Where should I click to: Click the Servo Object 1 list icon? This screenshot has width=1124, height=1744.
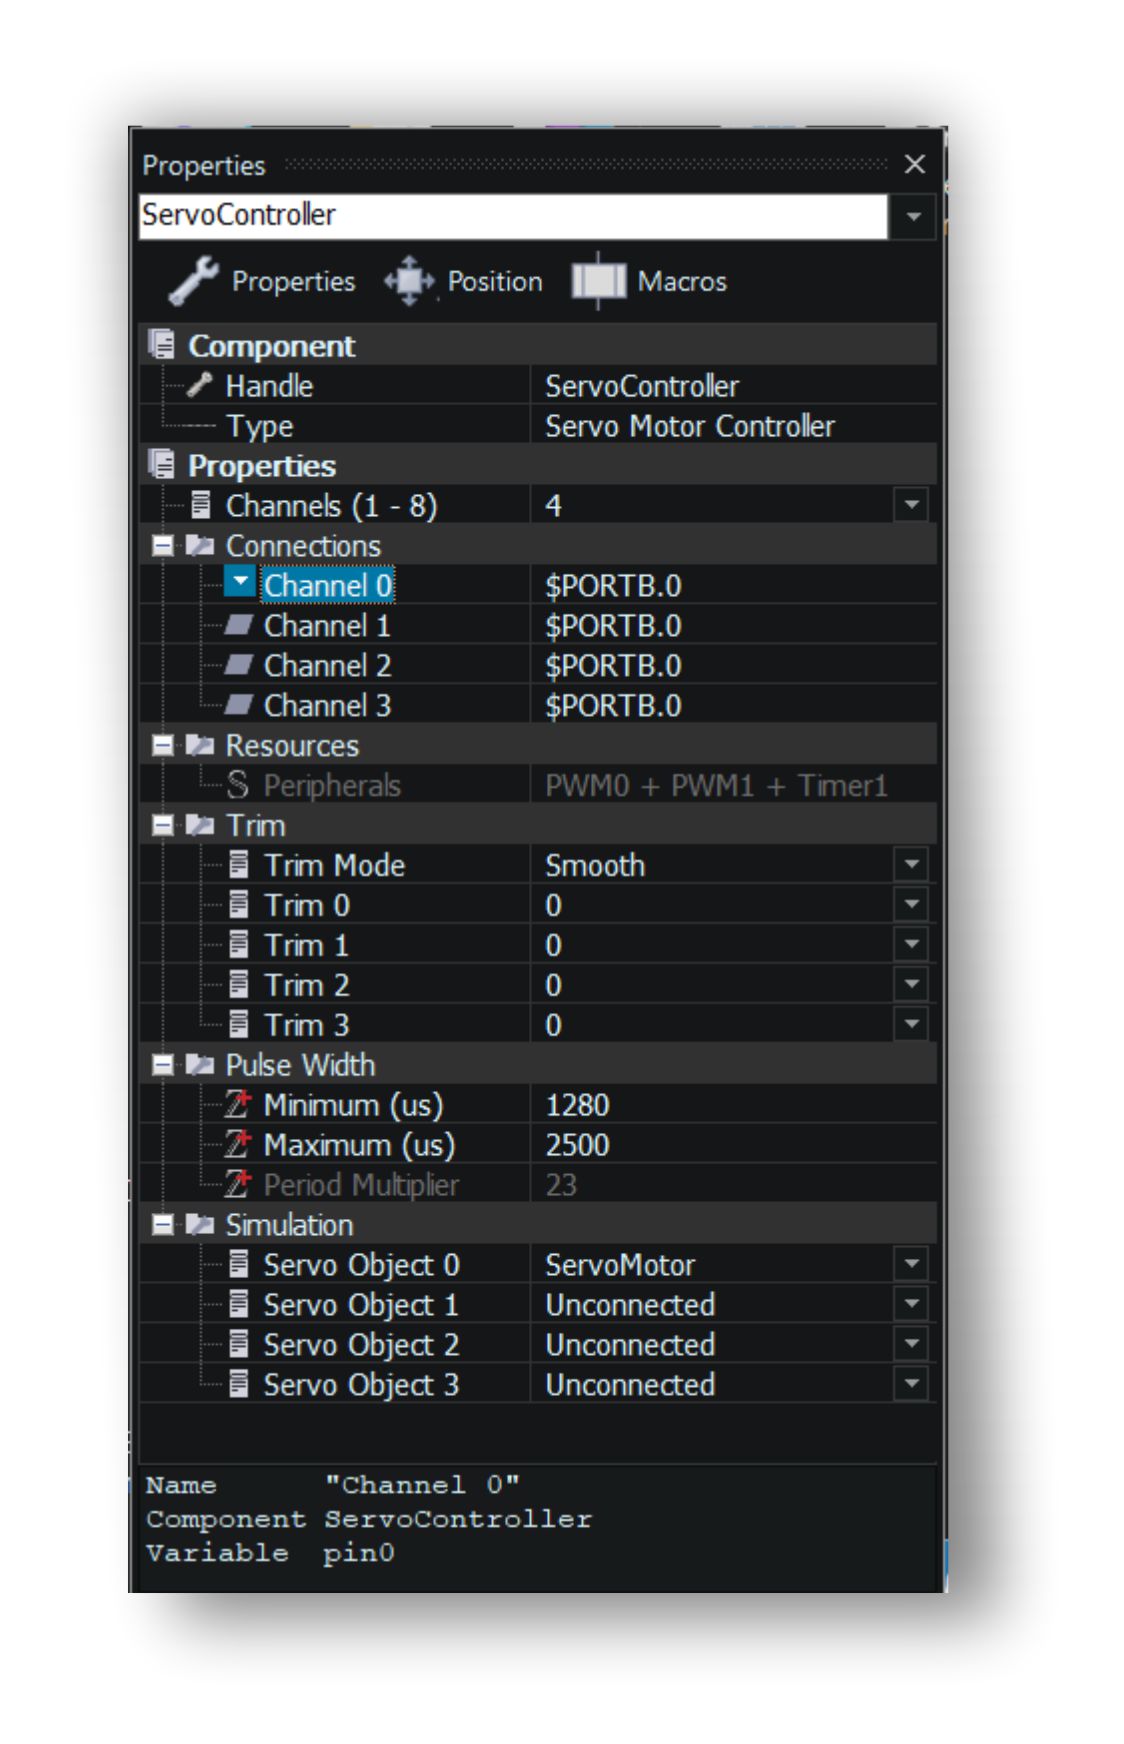pos(238,1304)
